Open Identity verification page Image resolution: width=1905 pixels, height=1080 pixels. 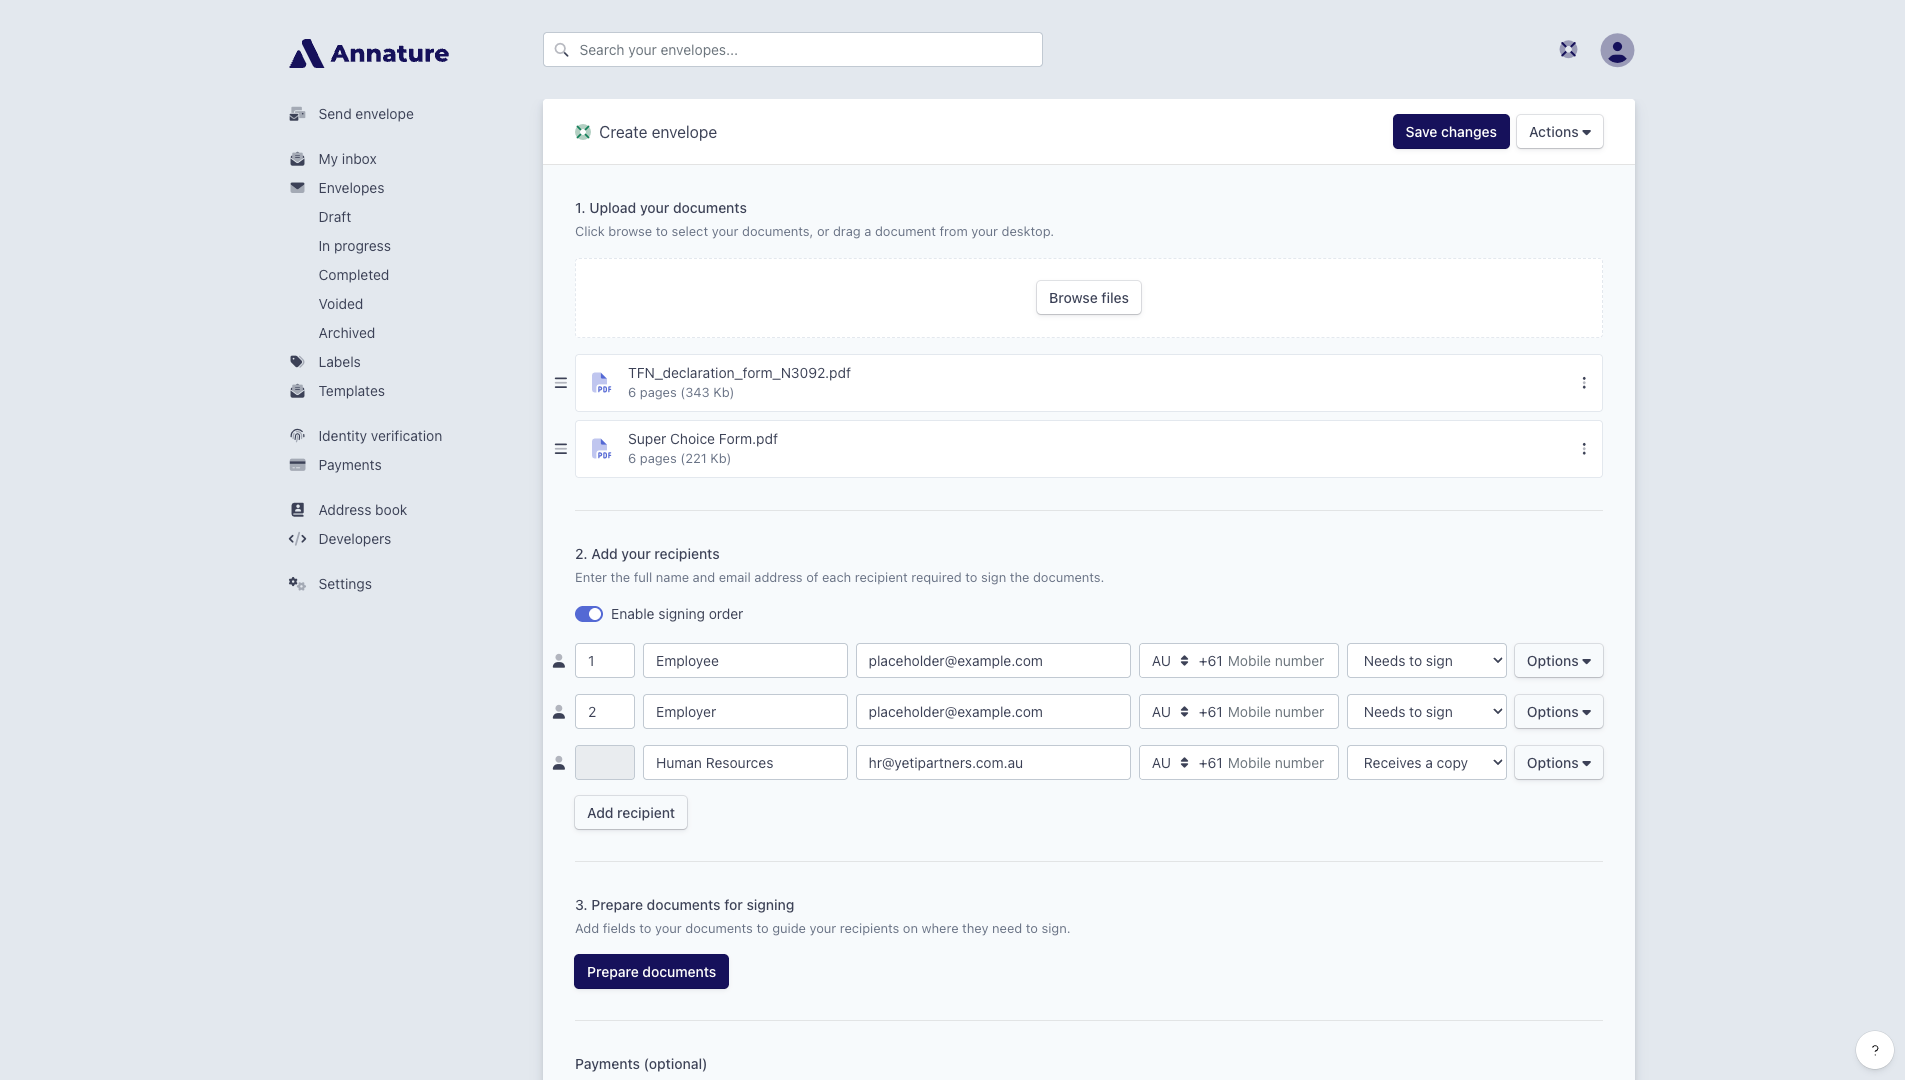tap(380, 436)
